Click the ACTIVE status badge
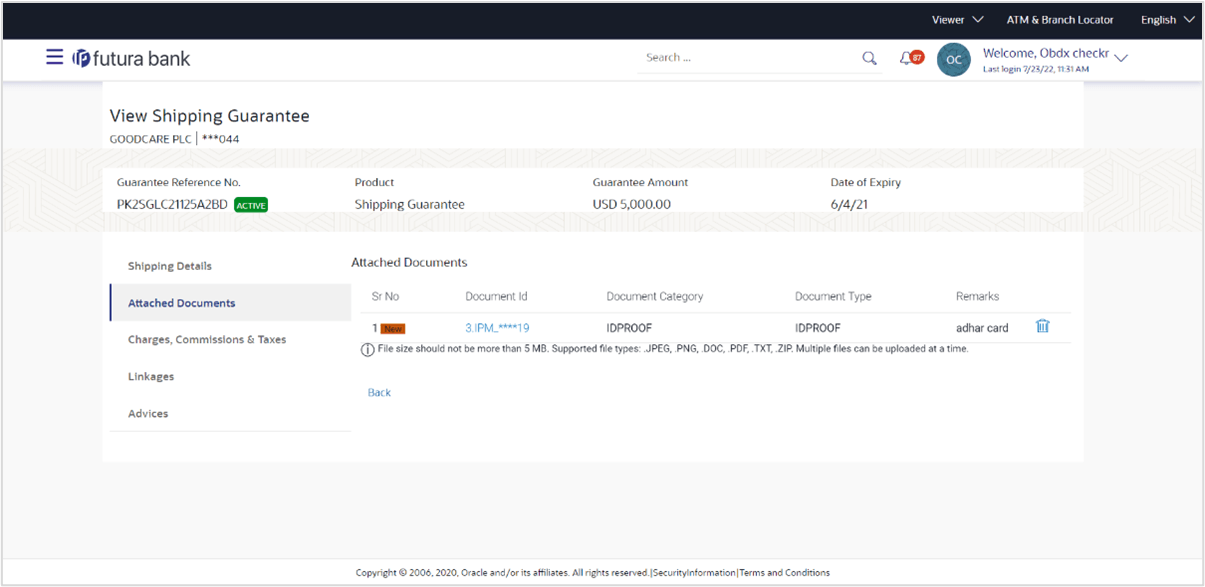 point(251,205)
